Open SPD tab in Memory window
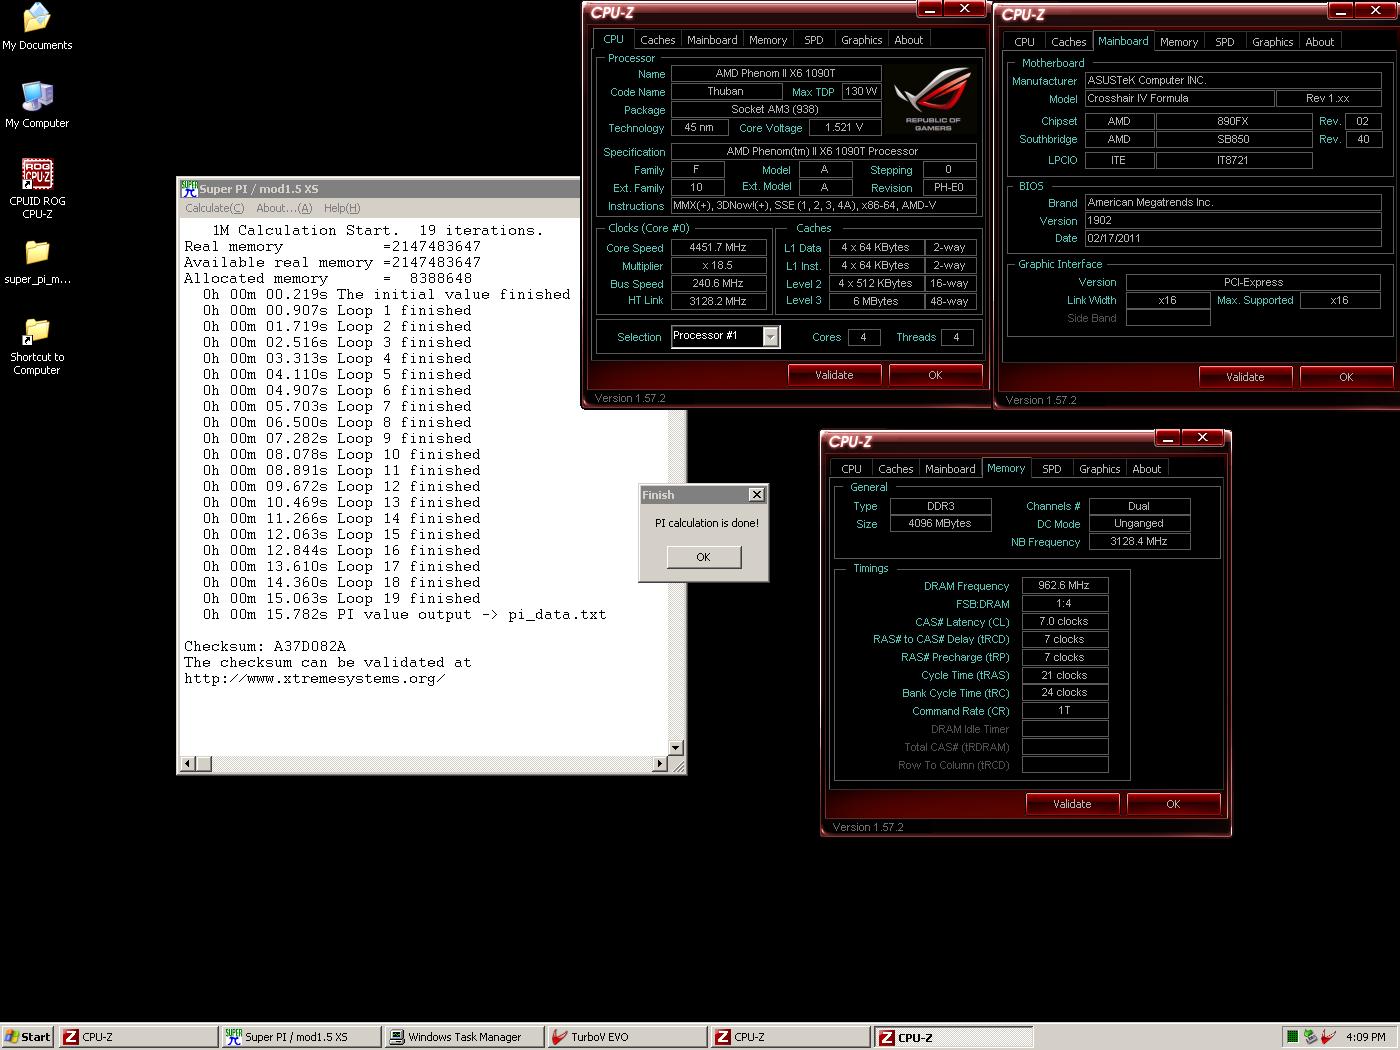 point(1051,469)
